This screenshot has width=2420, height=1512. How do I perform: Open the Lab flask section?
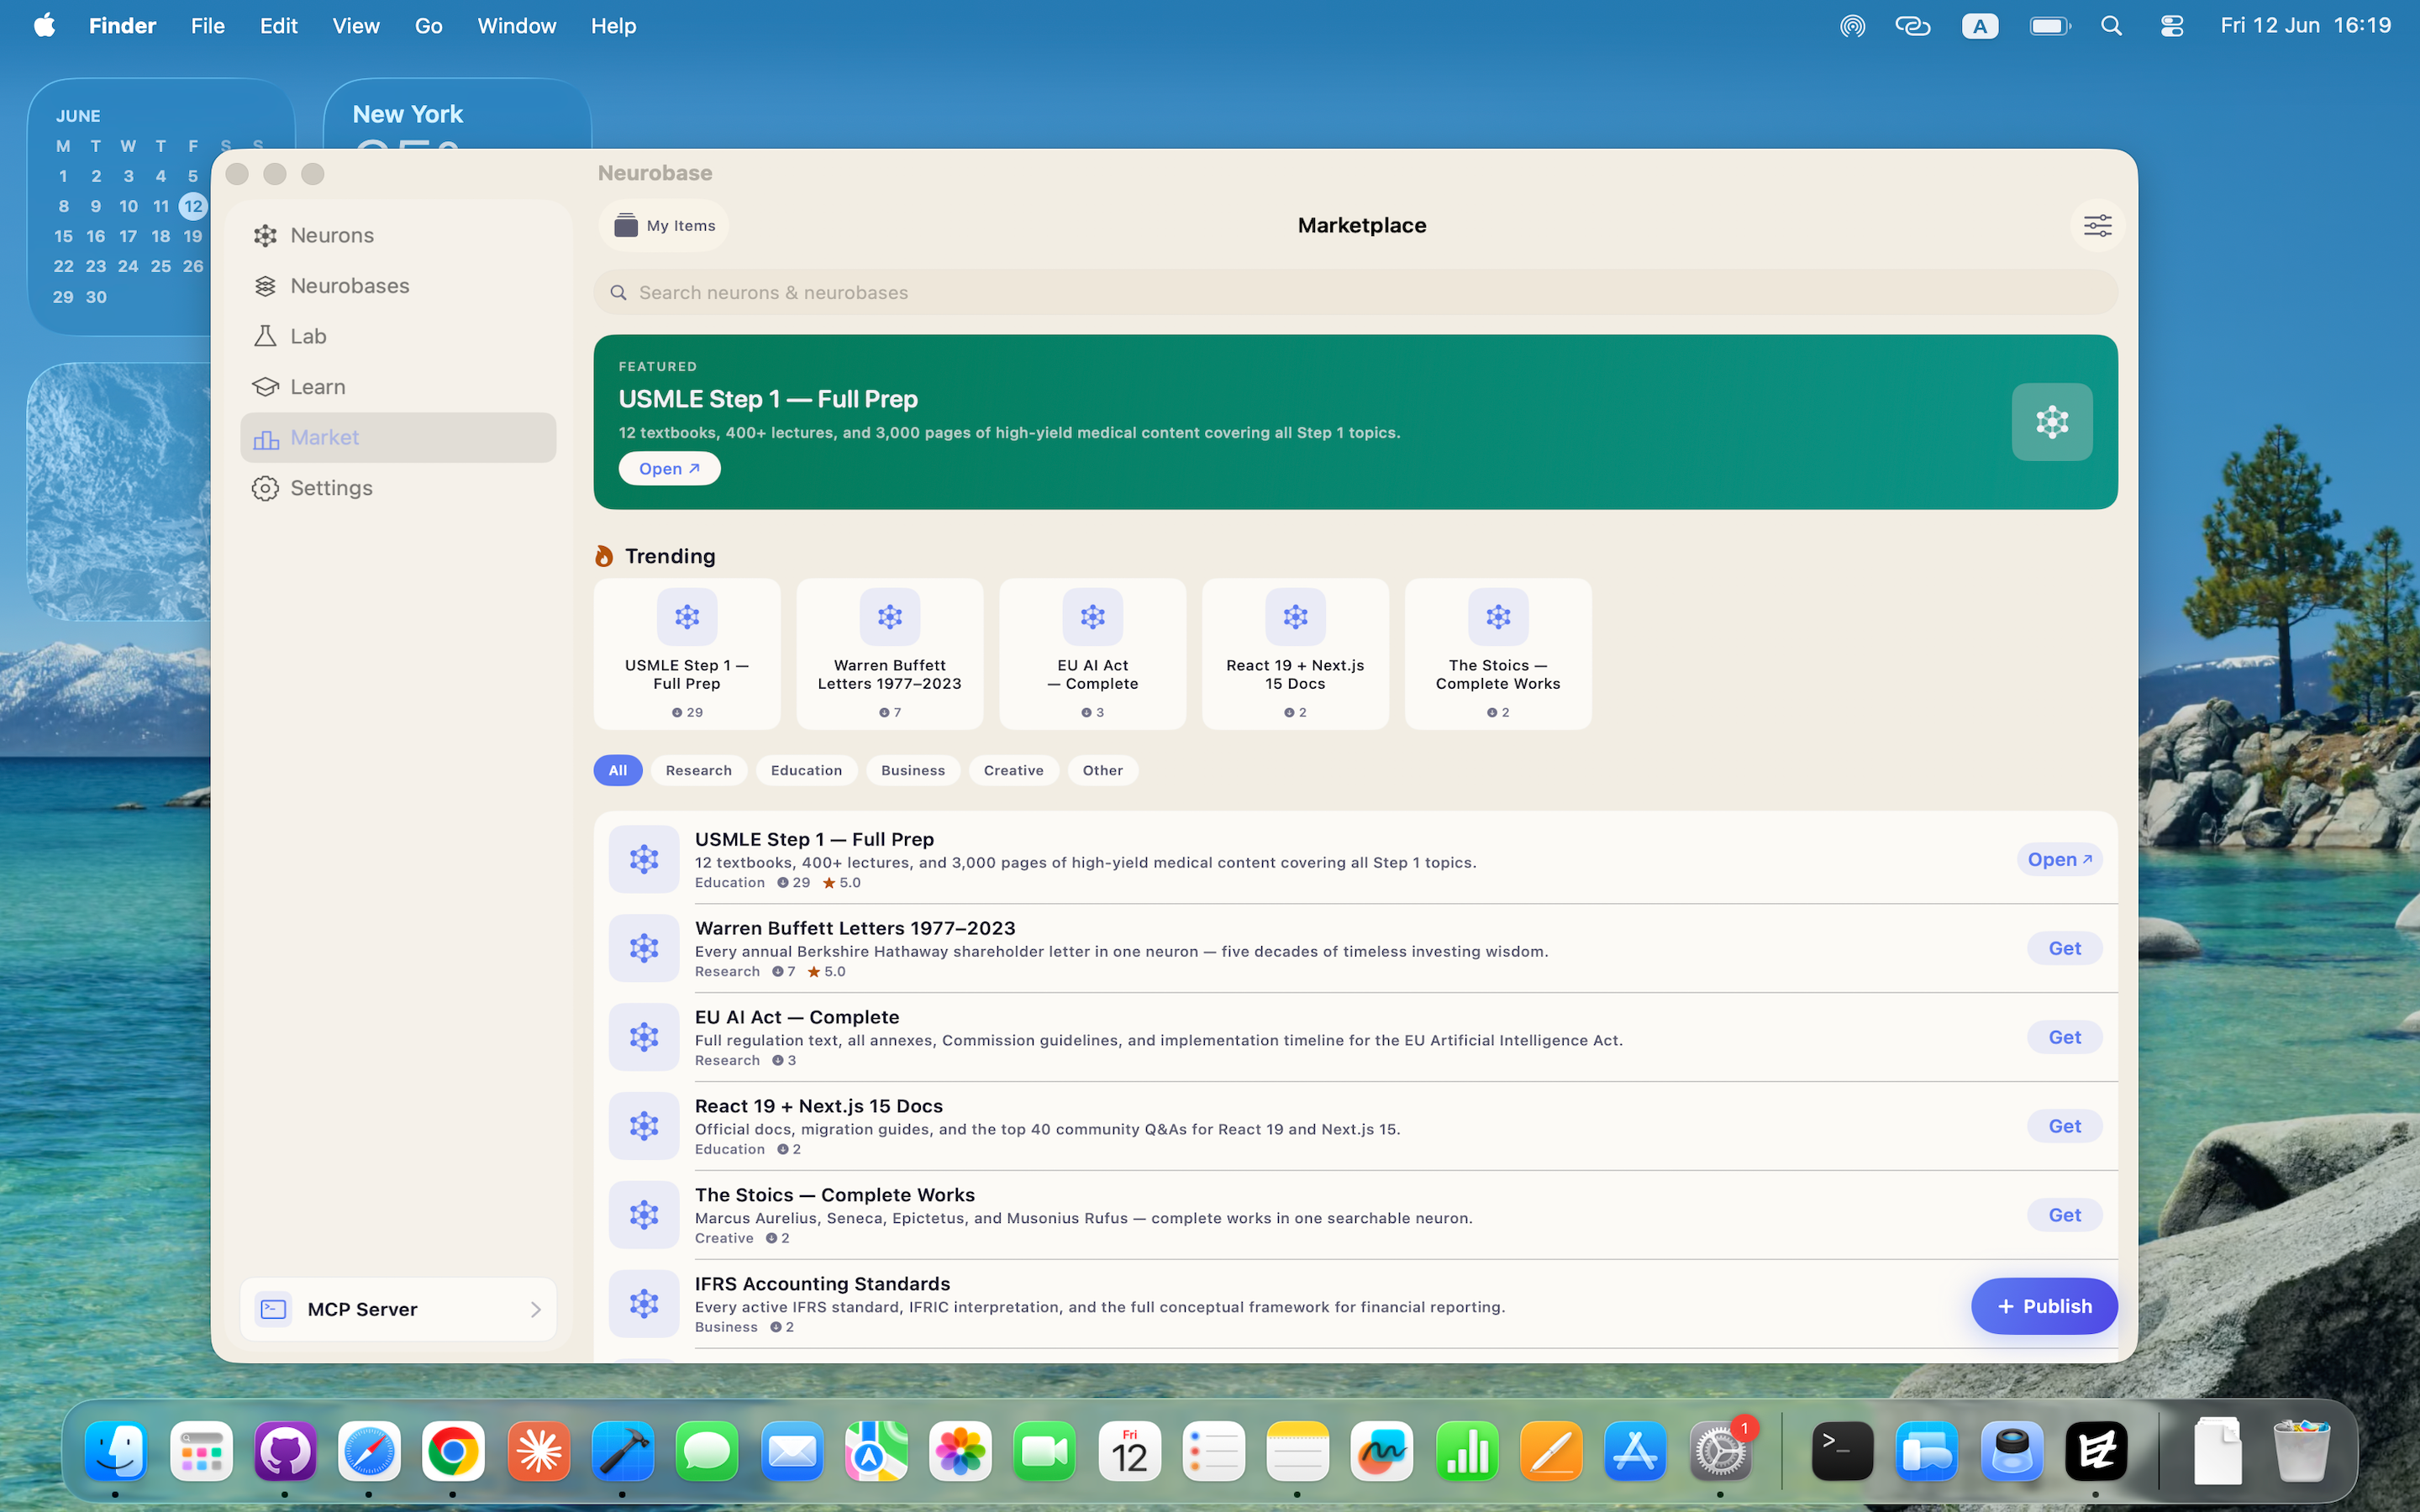[398, 336]
